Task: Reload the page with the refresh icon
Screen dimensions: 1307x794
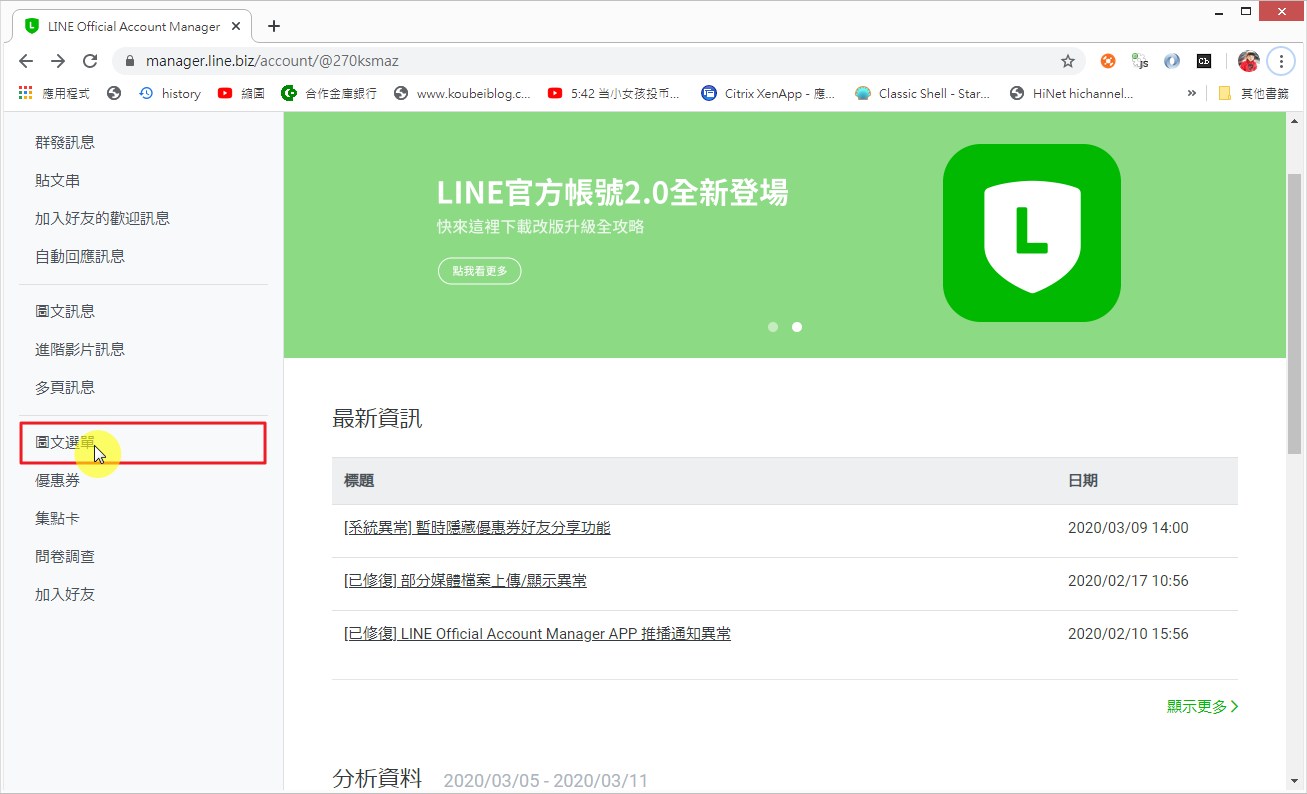Action: coord(90,60)
